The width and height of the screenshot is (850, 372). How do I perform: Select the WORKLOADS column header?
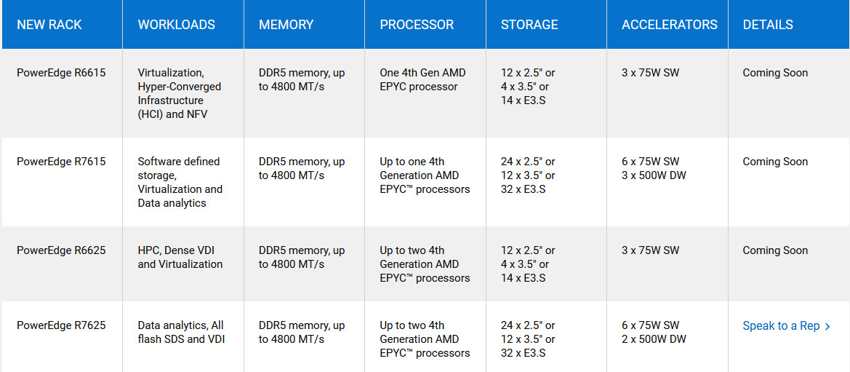(x=176, y=24)
